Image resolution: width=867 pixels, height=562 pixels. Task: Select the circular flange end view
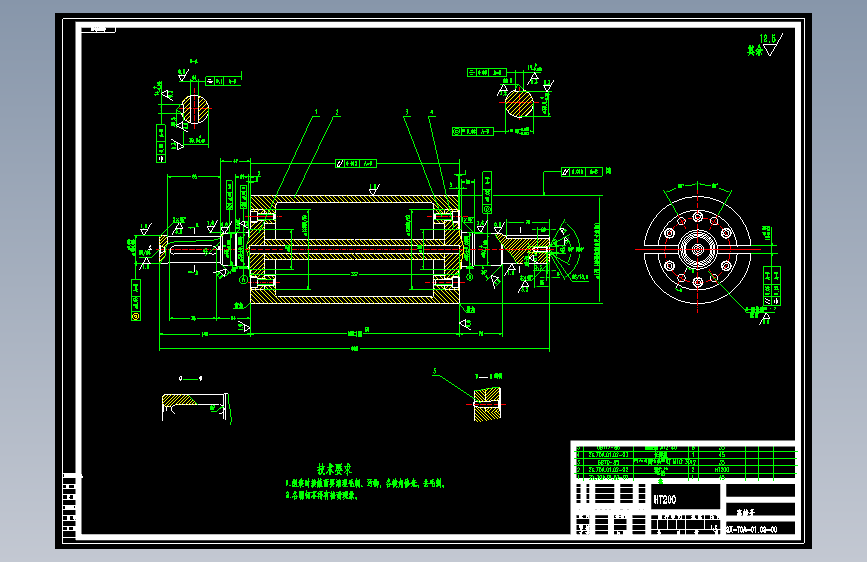(698, 249)
